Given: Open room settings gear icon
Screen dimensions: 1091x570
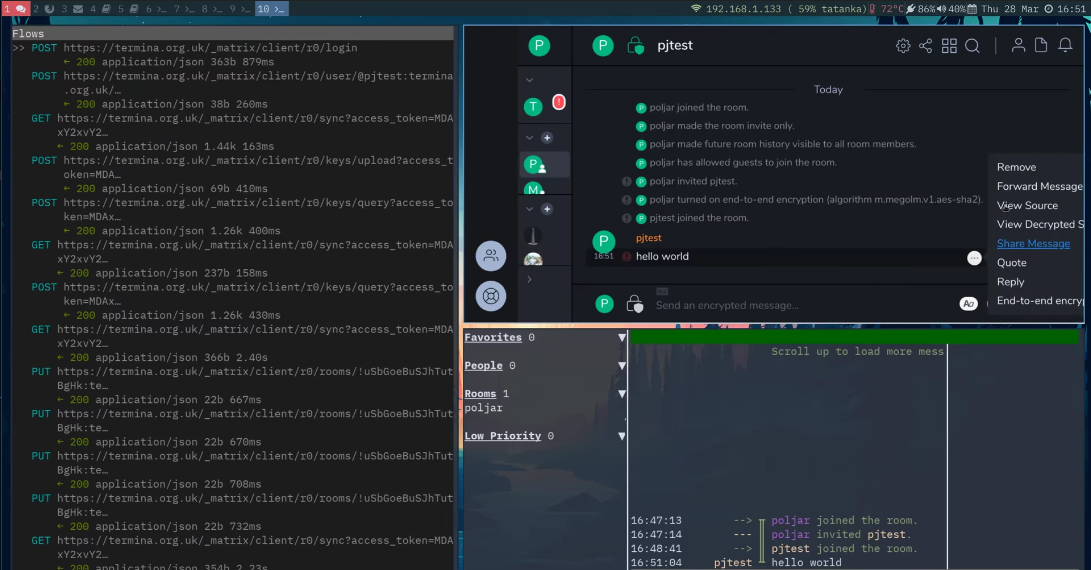Looking at the screenshot, I should 903,46.
